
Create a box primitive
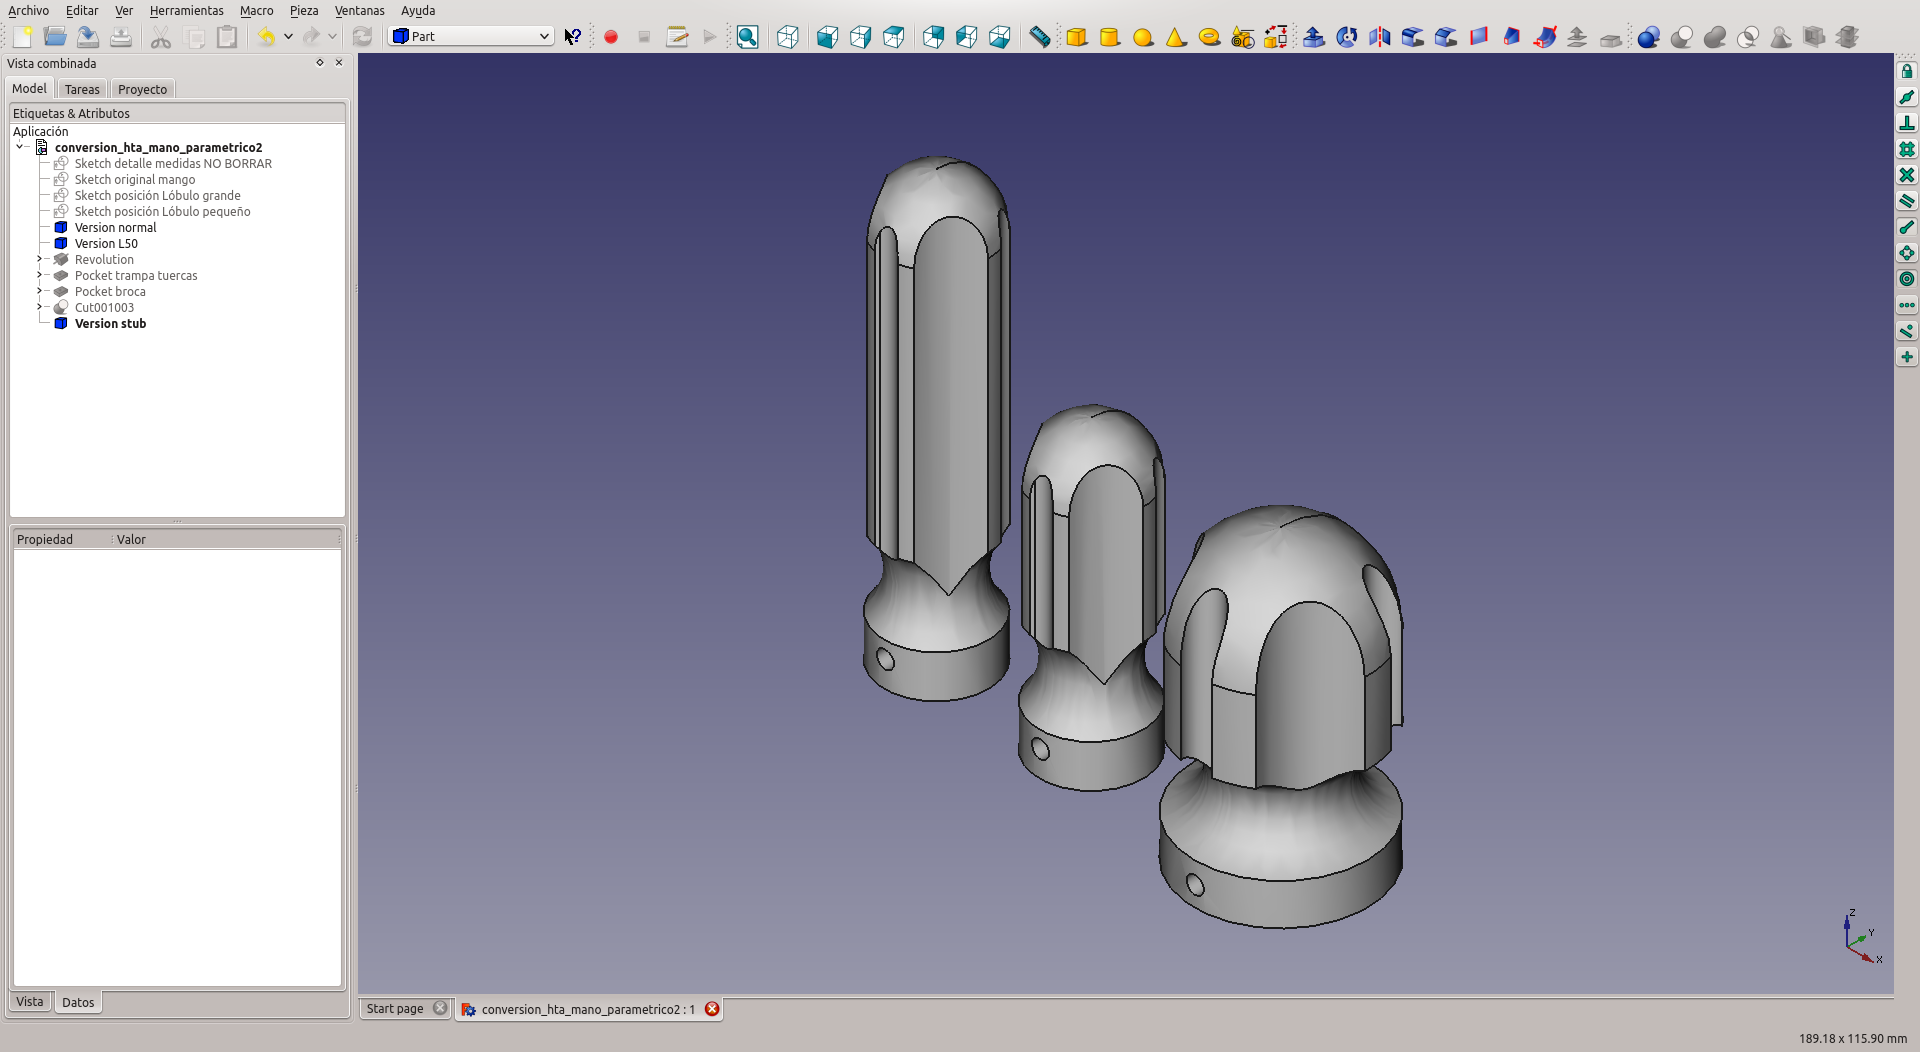1077,37
